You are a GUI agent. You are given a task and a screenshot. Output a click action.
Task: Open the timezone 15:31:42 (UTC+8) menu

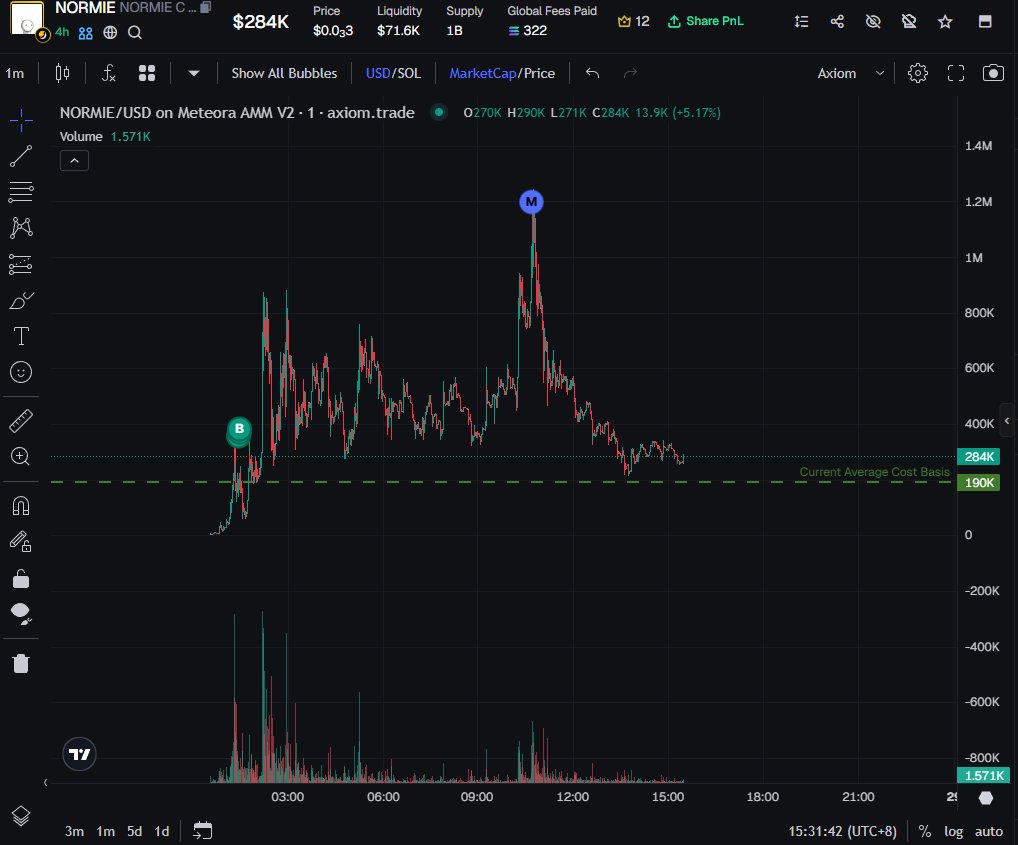(x=842, y=831)
